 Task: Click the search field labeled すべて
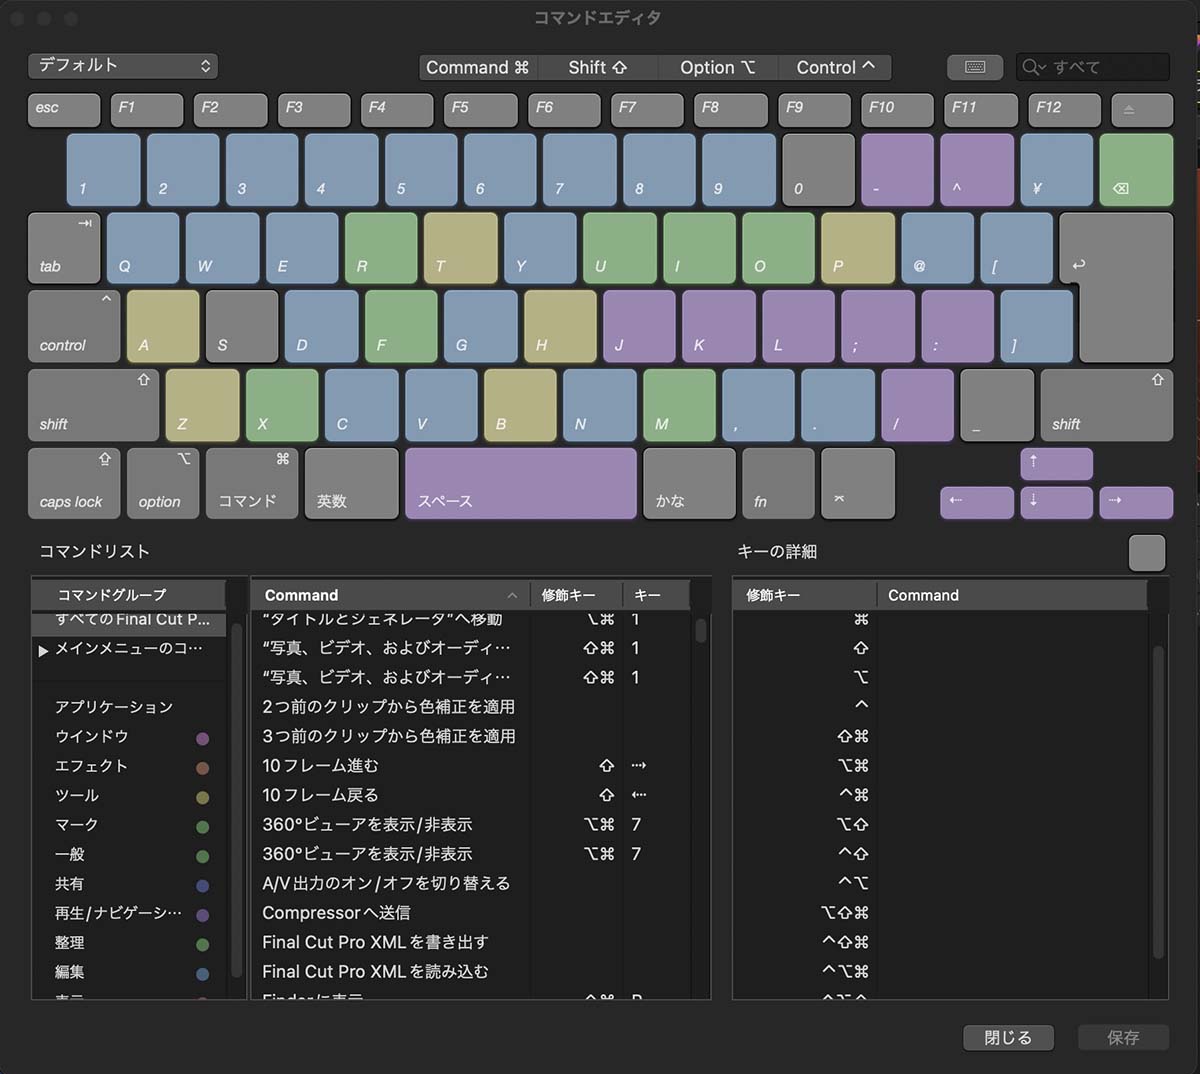(x=1093, y=67)
